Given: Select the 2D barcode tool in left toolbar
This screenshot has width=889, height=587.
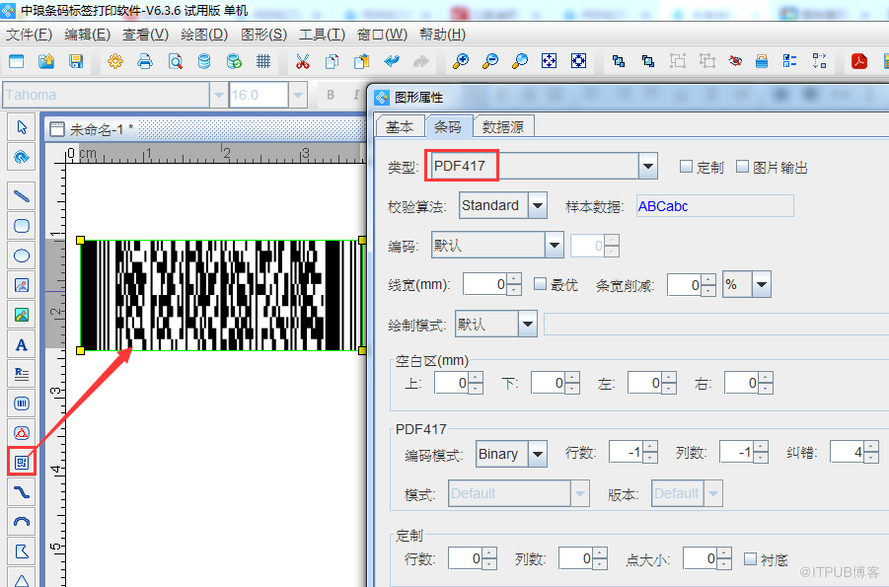Looking at the screenshot, I should pos(21,462).
